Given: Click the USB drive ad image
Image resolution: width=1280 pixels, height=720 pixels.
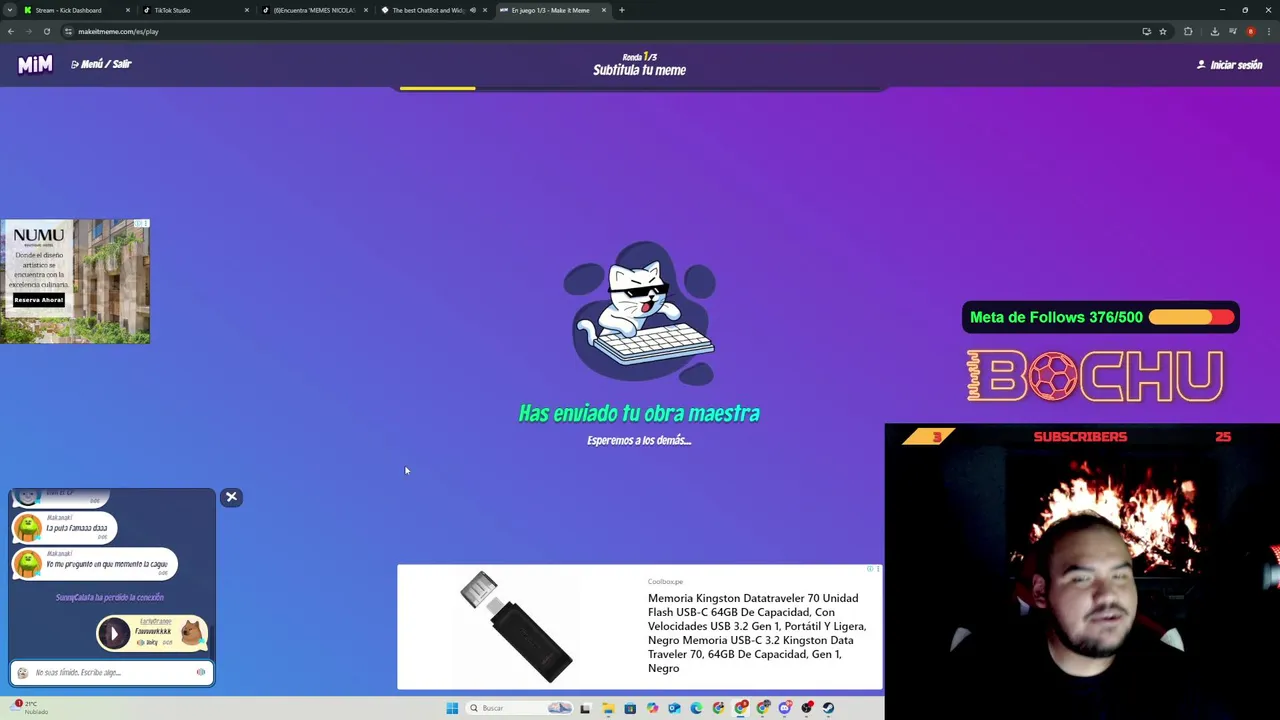Looking at the screenshot, I should [x=517, y=627].
